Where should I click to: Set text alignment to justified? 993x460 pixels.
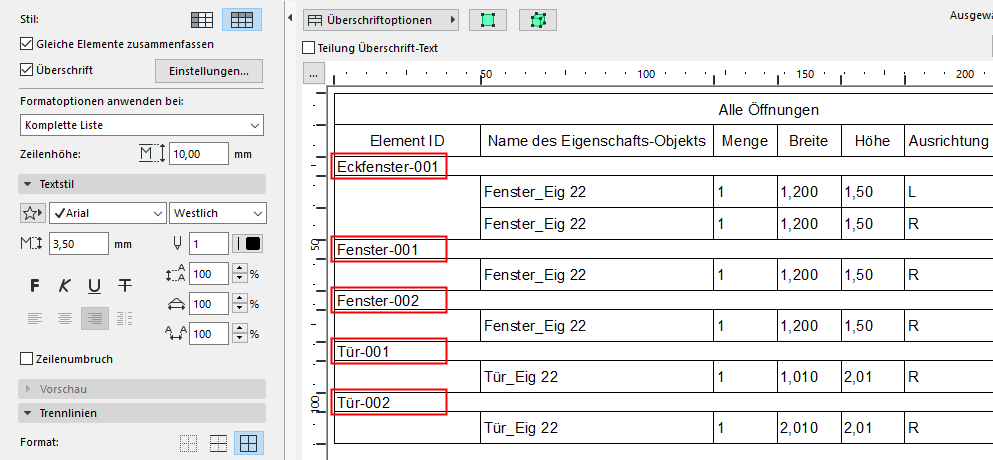125,318
